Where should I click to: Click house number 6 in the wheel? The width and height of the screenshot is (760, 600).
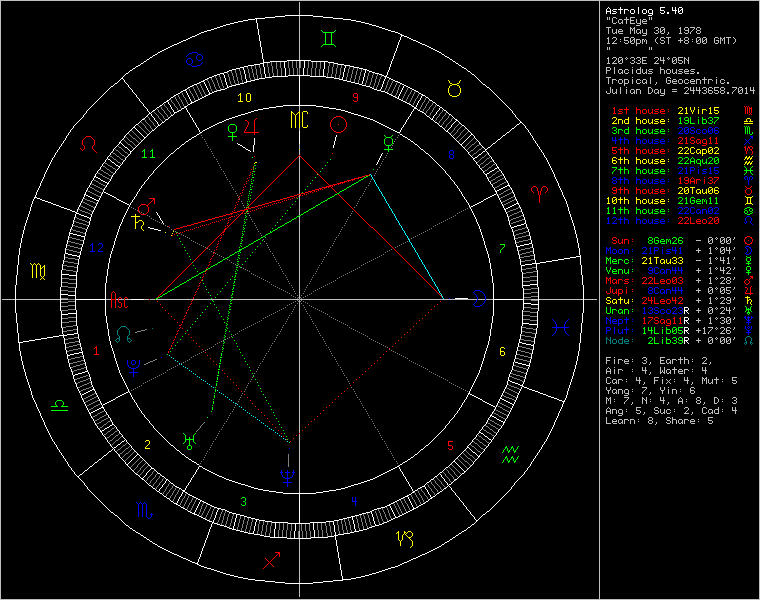[502, 351]
